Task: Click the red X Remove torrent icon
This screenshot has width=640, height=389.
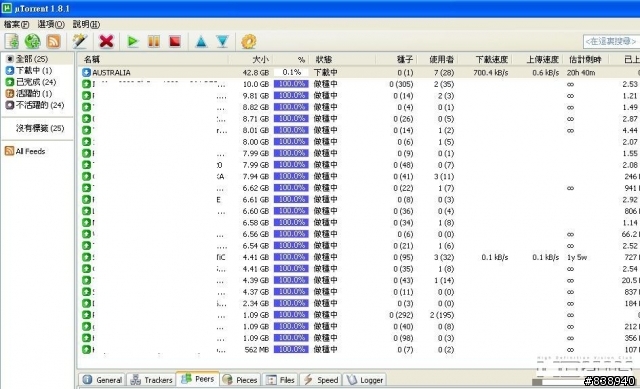Action: (106, 41)
